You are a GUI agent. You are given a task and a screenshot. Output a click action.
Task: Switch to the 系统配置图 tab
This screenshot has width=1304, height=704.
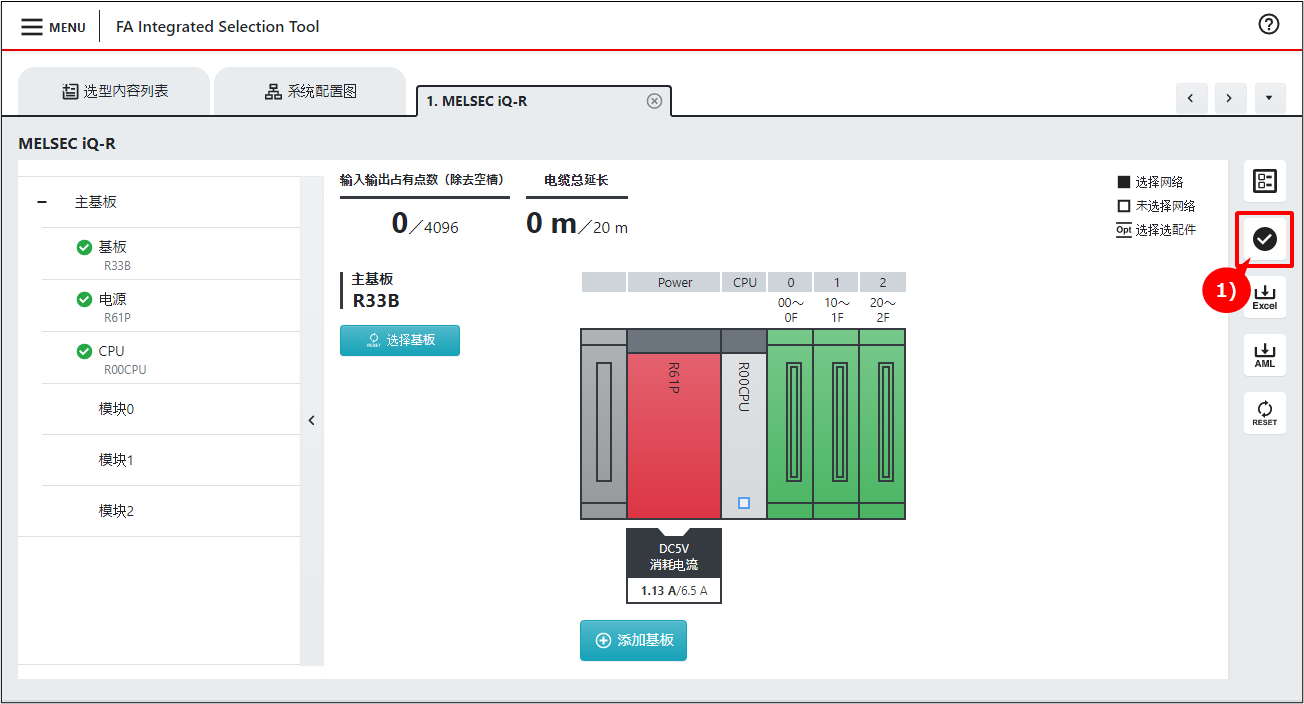pyautogui.click(x=310, y=92)
